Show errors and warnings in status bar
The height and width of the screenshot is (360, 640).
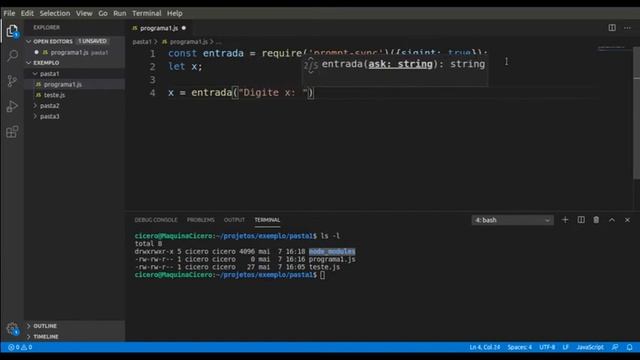tap(20, 347)
